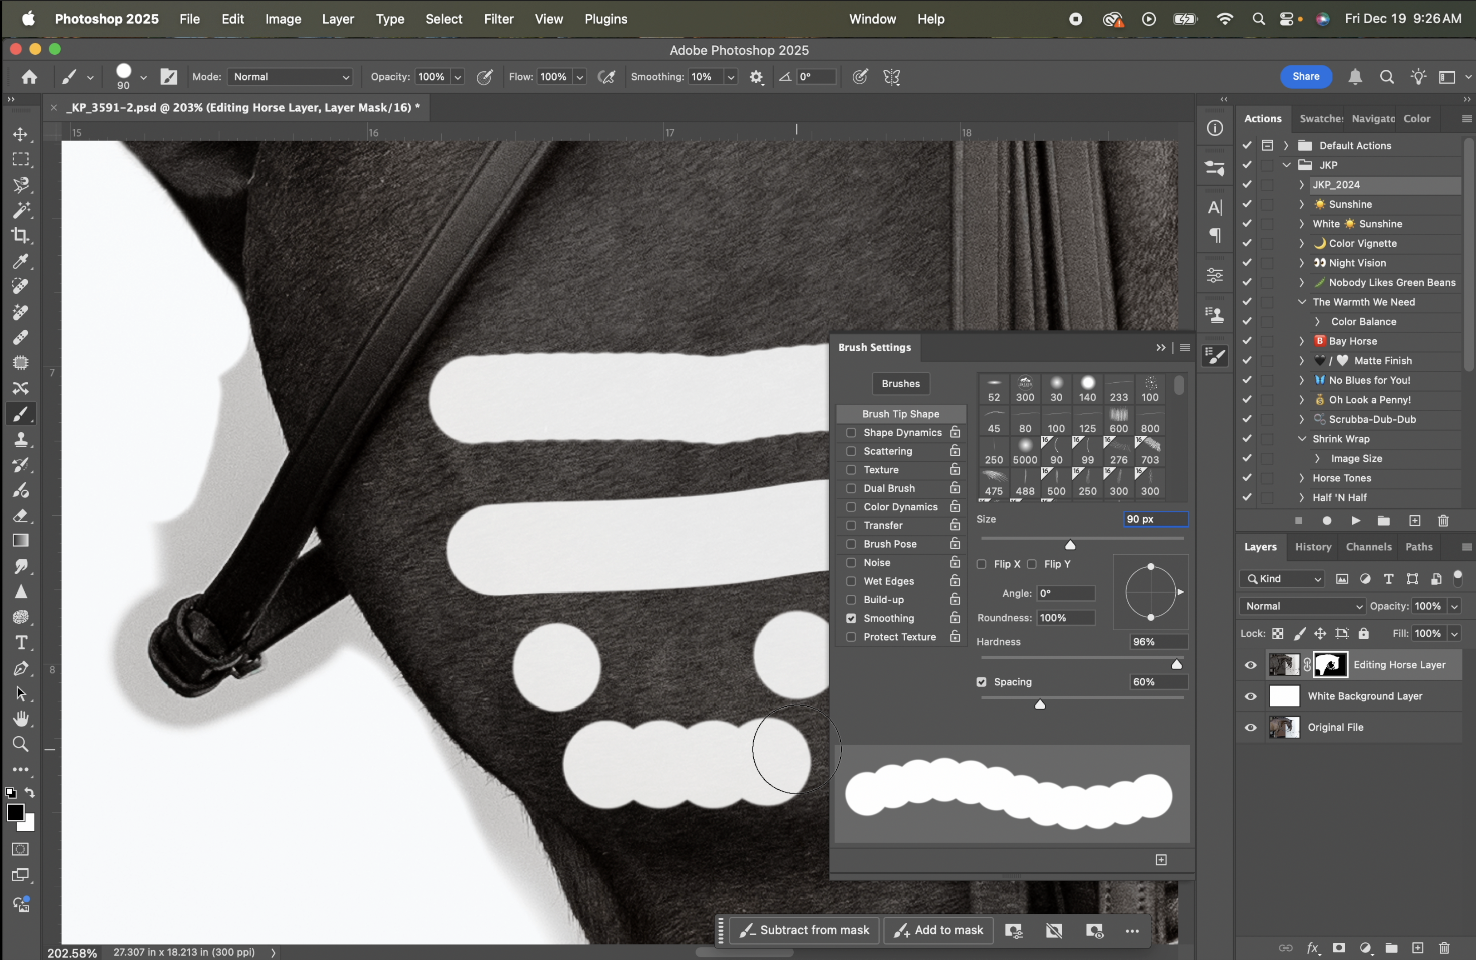The image size is (1476, 960).
Task: Expand the Horse Tones action set
Action: [1301, 478]
